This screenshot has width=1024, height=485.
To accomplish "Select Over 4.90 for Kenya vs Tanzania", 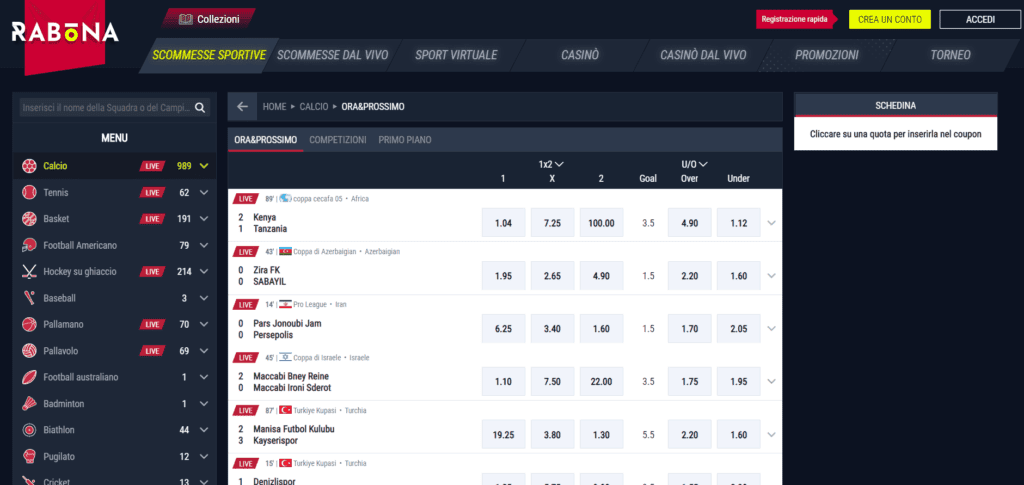I will [x=690, y=223].
